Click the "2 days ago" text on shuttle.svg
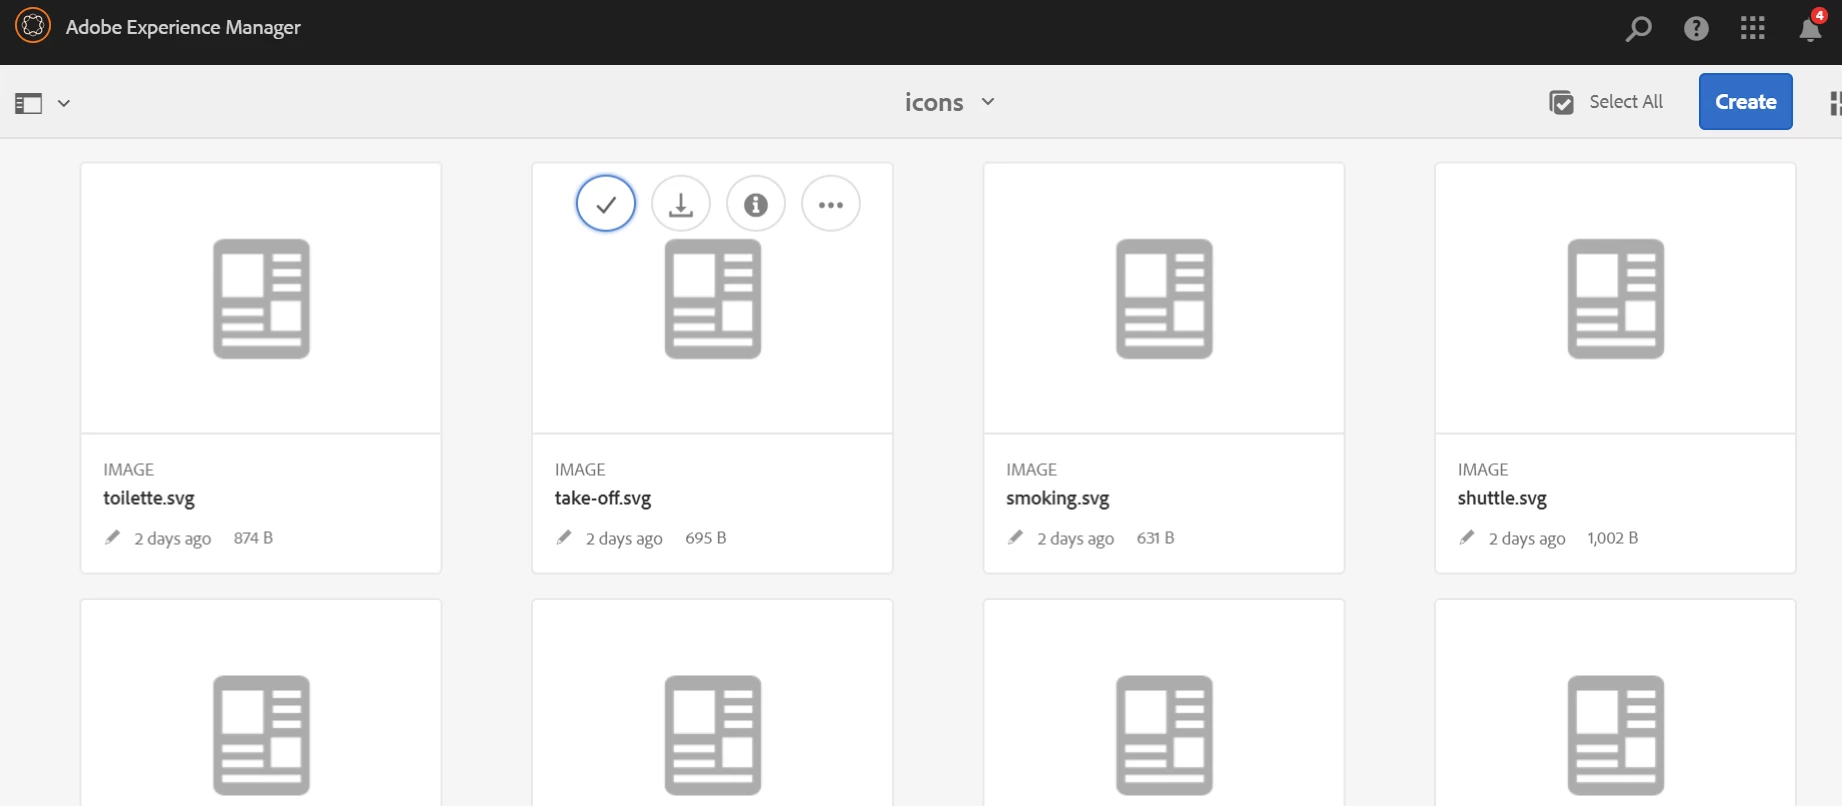Image resolution: width=1842 pixels, height=806 pixels. tap(1527, 538)
